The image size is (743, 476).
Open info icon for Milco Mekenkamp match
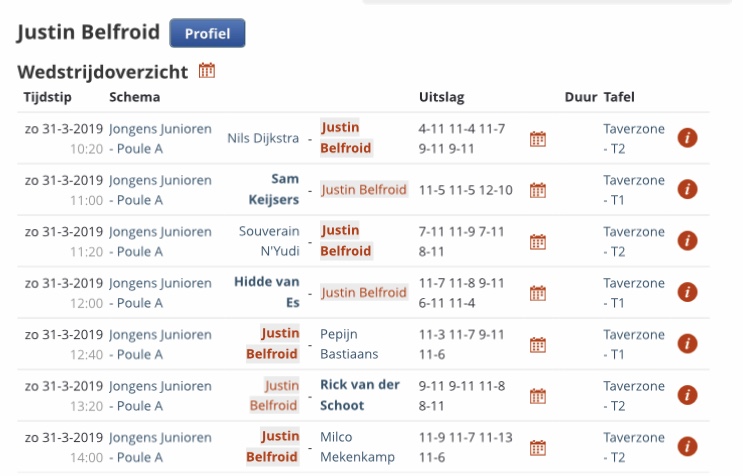coord(687,446)
